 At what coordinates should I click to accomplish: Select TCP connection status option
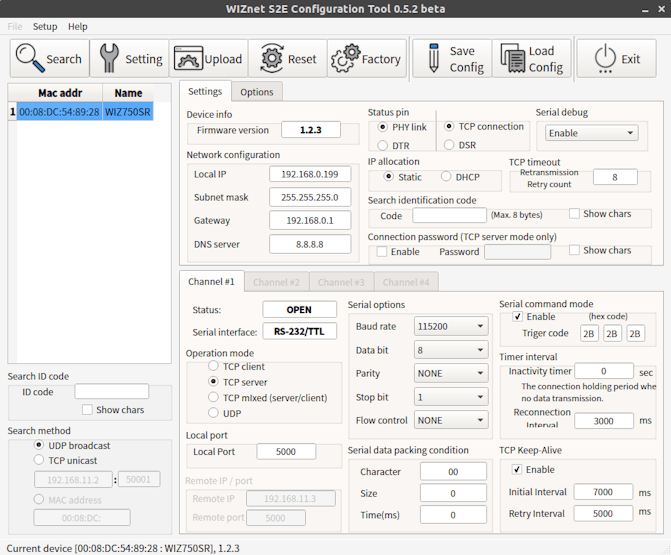point(449,126)
